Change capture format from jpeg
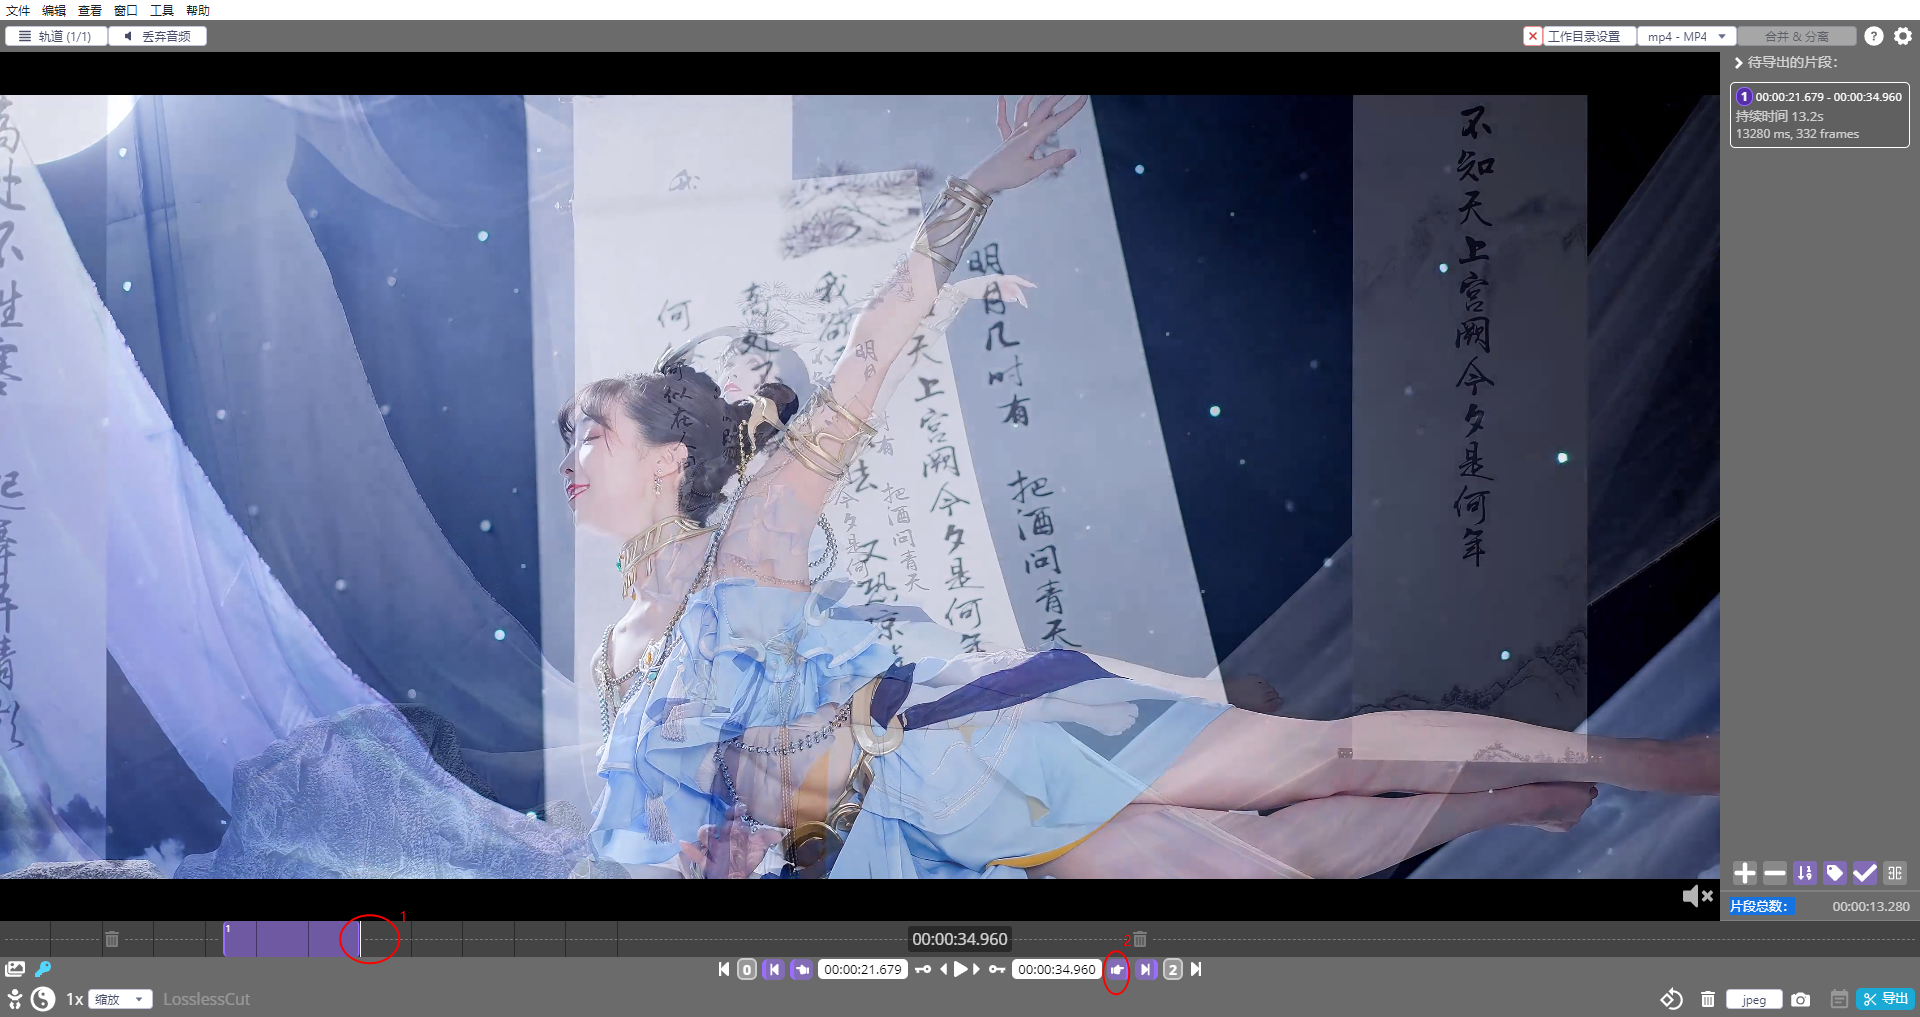The height and width of the screenshot is (1017, 1920). pos(1754,999)
